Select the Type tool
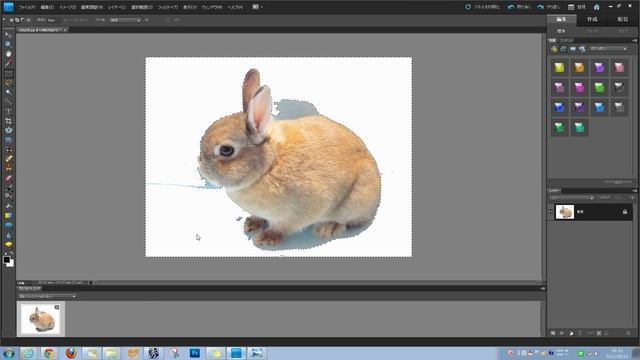640x360 pixels. point(8,111)
